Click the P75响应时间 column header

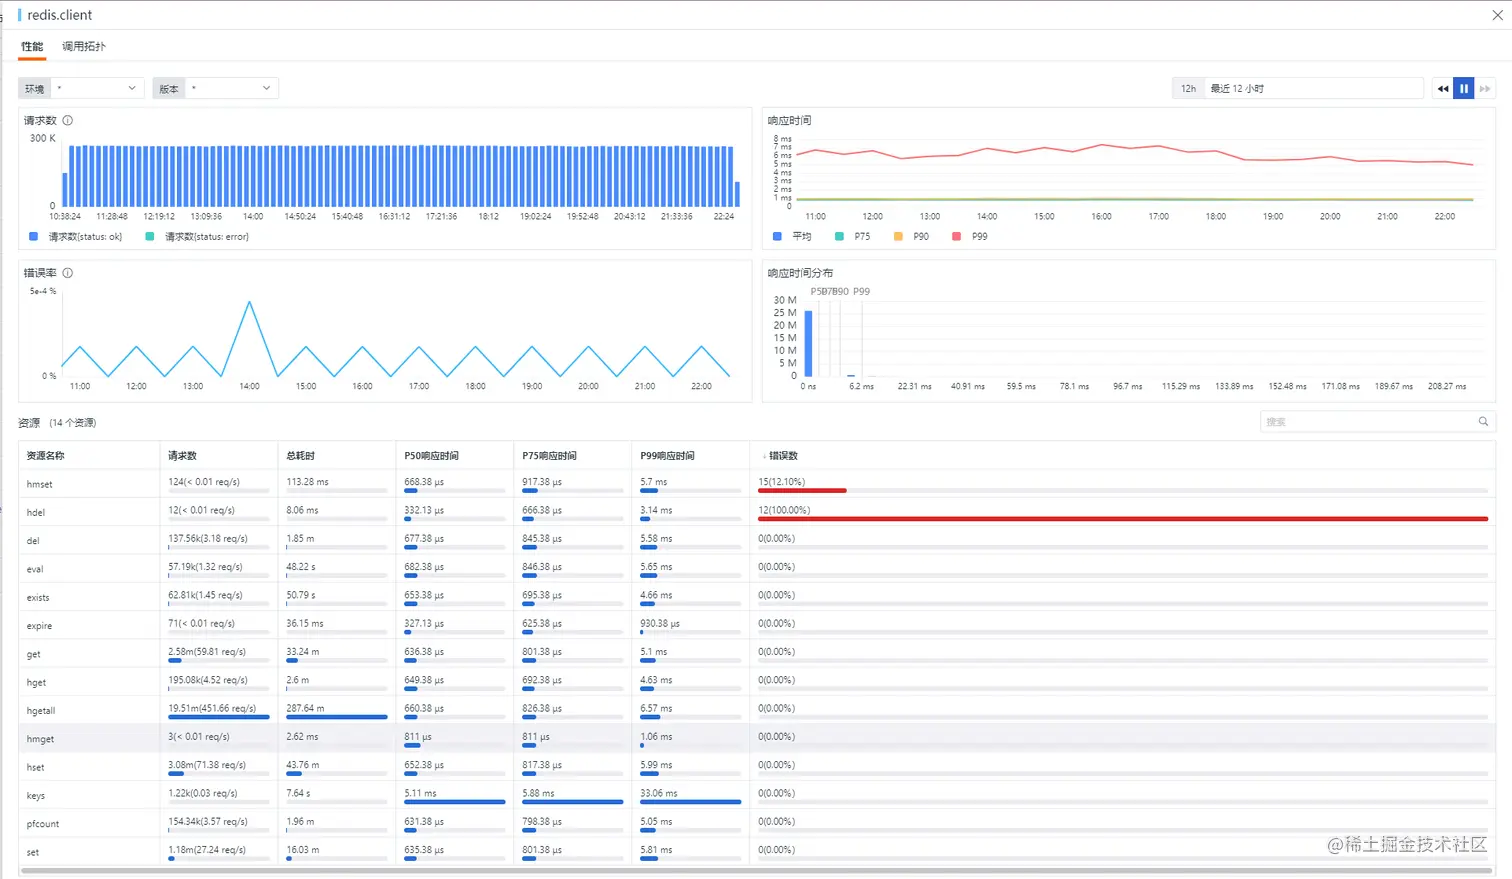[x=549, y=456]
